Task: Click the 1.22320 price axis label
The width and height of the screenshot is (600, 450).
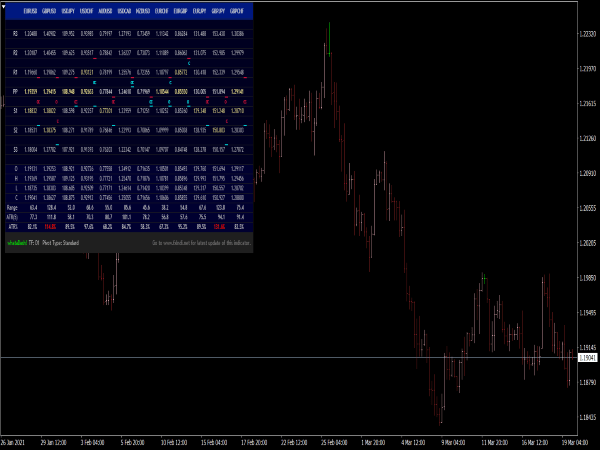Action: (x=587, y=34)
